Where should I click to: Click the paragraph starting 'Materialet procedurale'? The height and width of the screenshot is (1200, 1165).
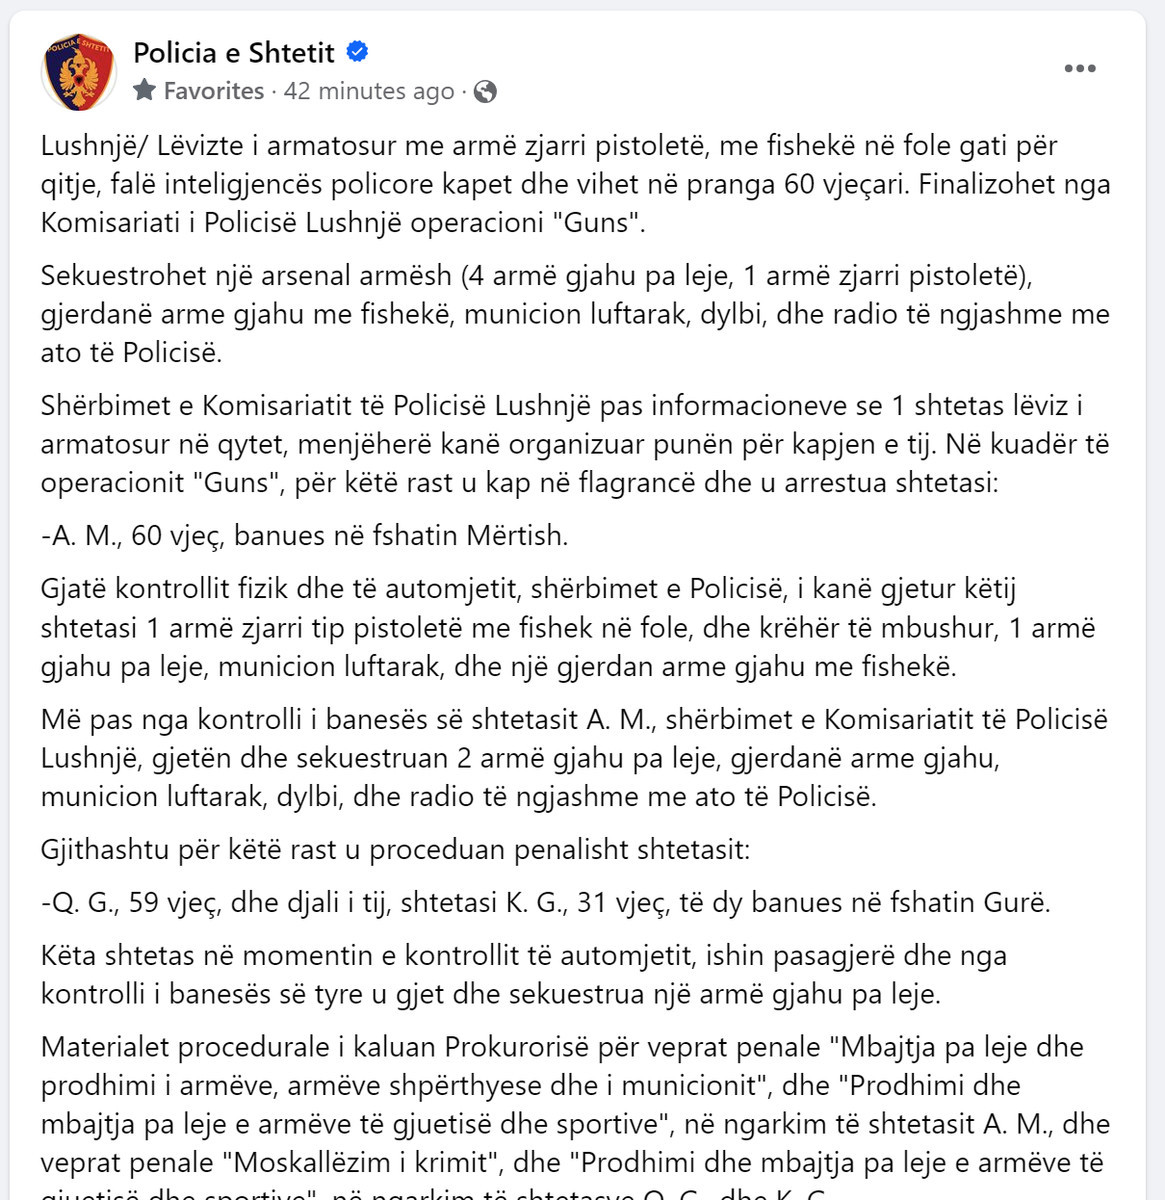[576, 1115]
